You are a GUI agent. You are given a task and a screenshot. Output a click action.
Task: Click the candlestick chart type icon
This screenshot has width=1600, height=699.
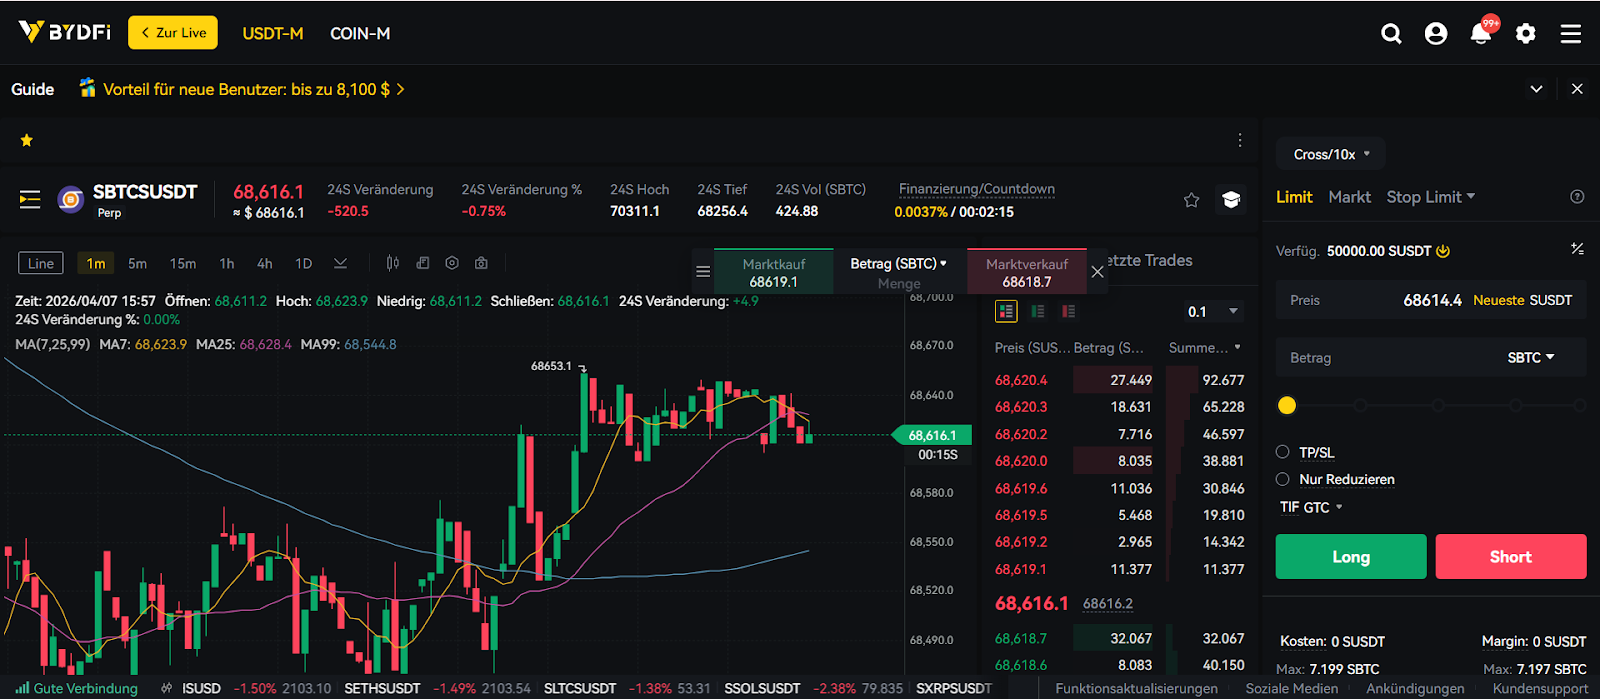pos(393,263)
